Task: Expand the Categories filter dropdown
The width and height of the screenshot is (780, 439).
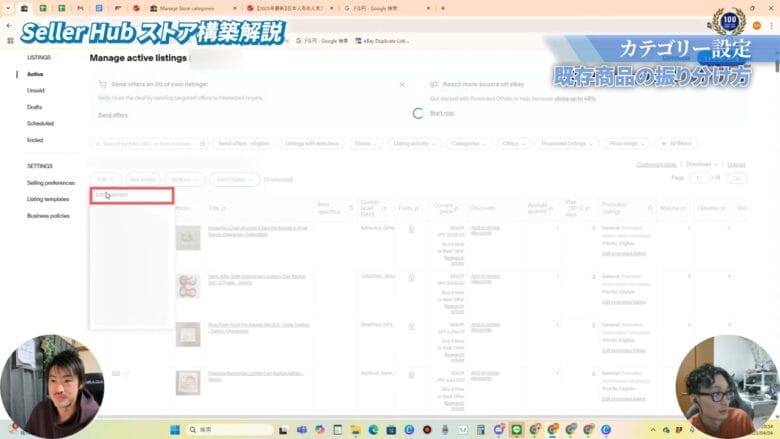Action: 469,144
